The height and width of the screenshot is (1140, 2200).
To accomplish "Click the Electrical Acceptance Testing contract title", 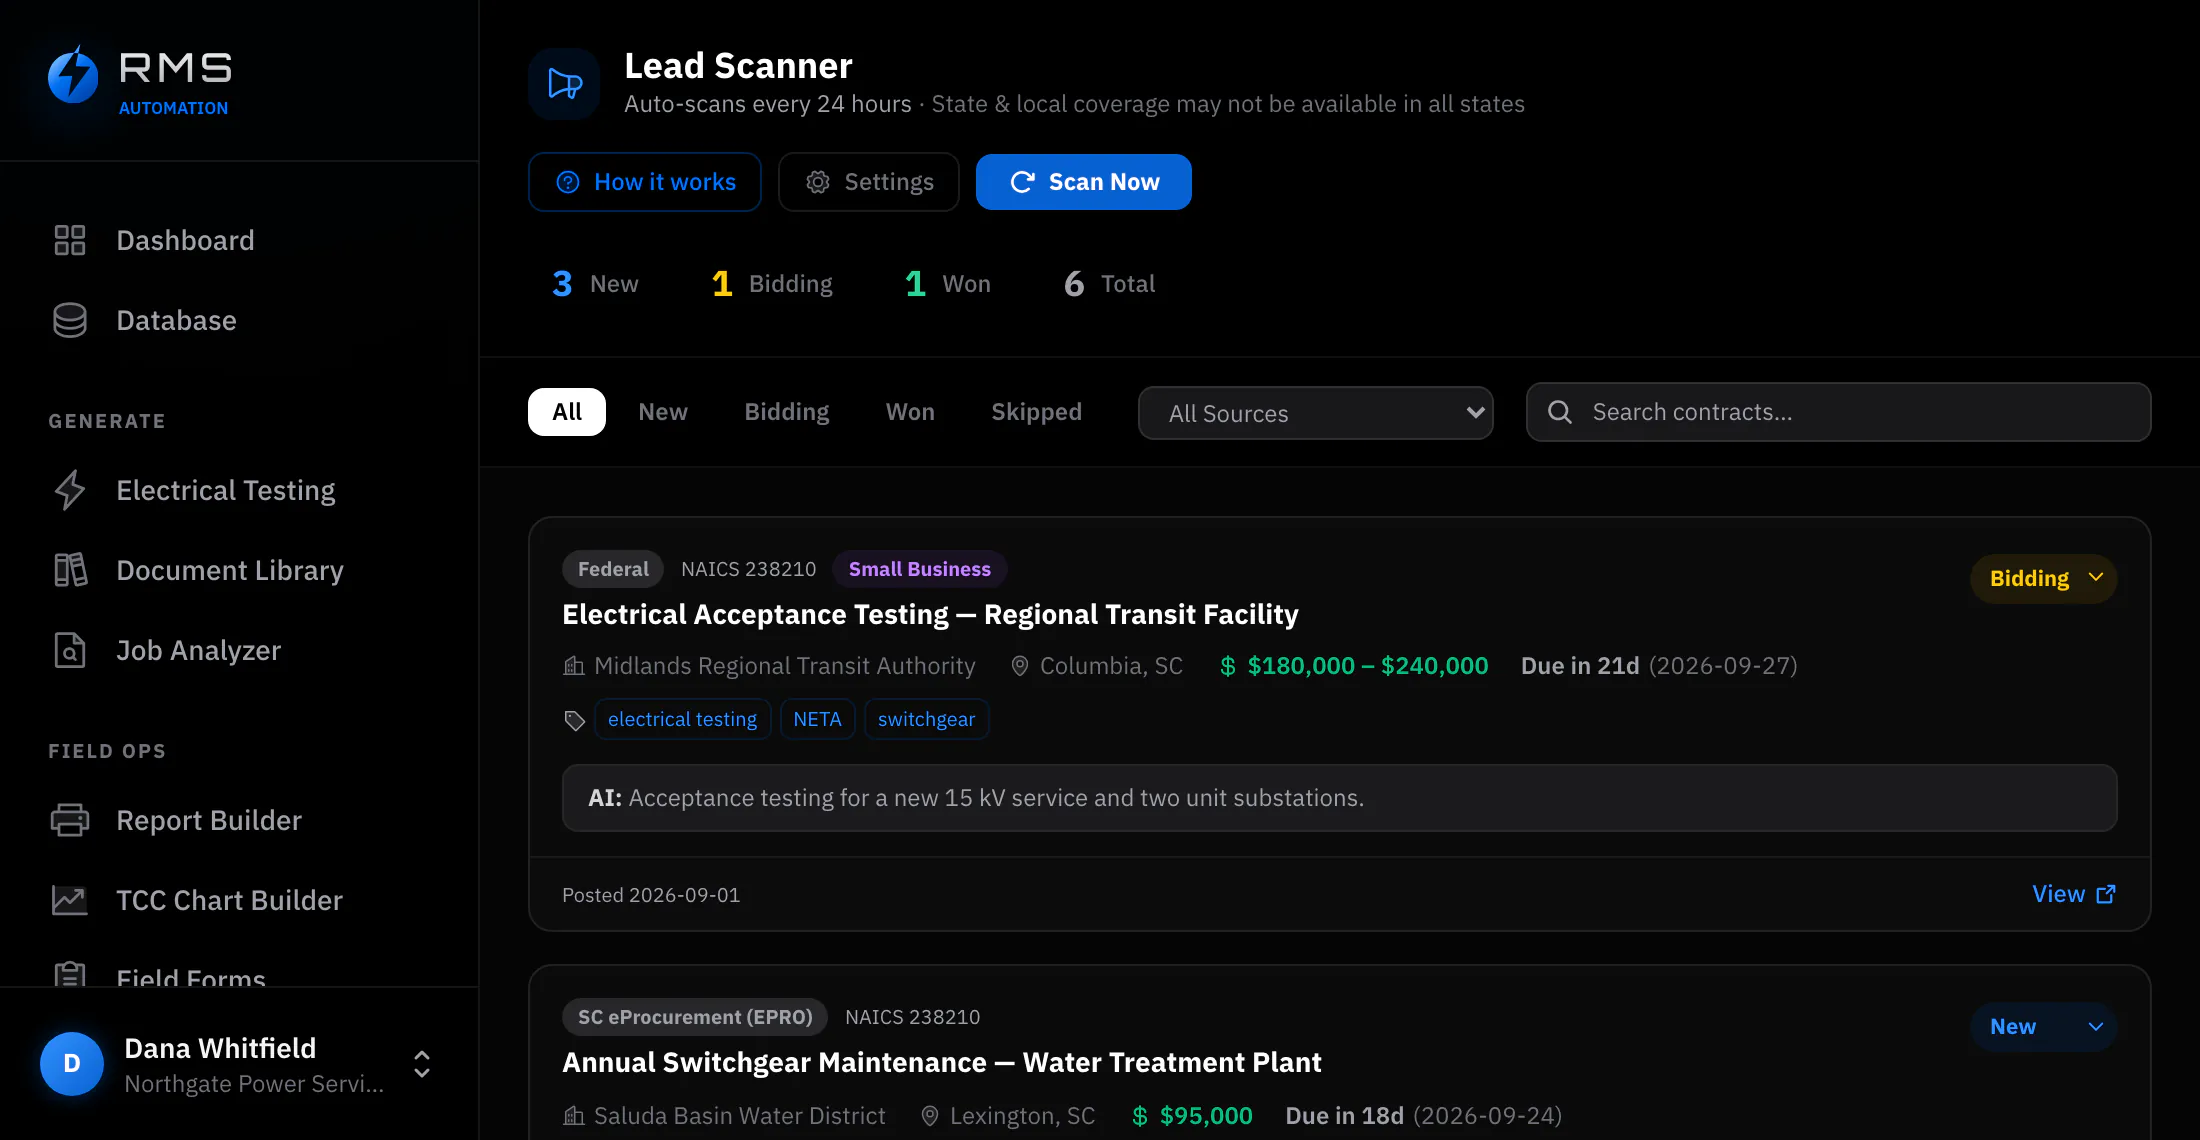I will click(x=930, y=615).
